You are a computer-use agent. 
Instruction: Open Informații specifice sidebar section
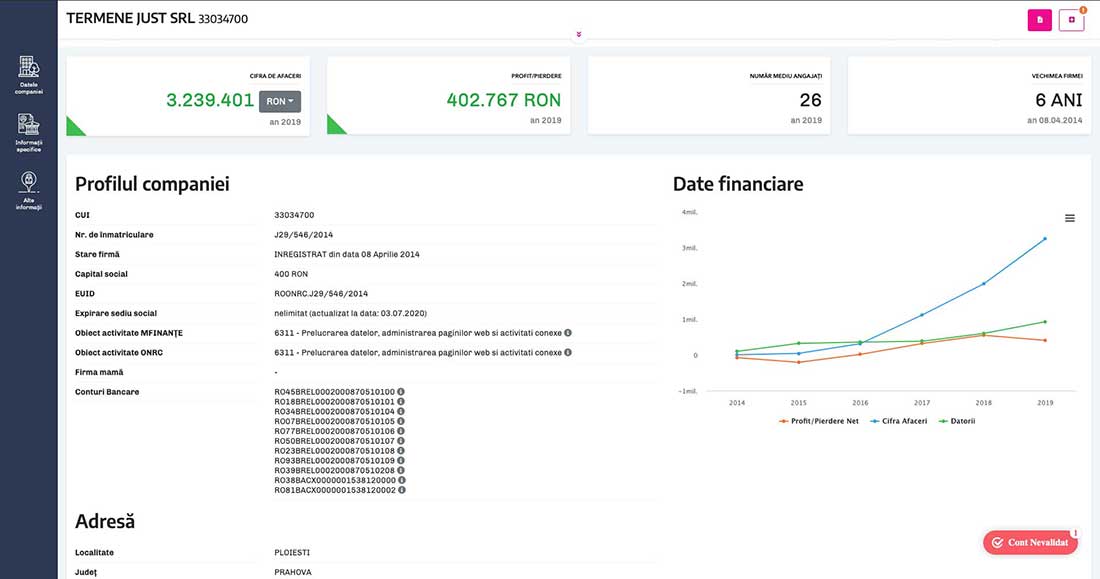[28, 132]
